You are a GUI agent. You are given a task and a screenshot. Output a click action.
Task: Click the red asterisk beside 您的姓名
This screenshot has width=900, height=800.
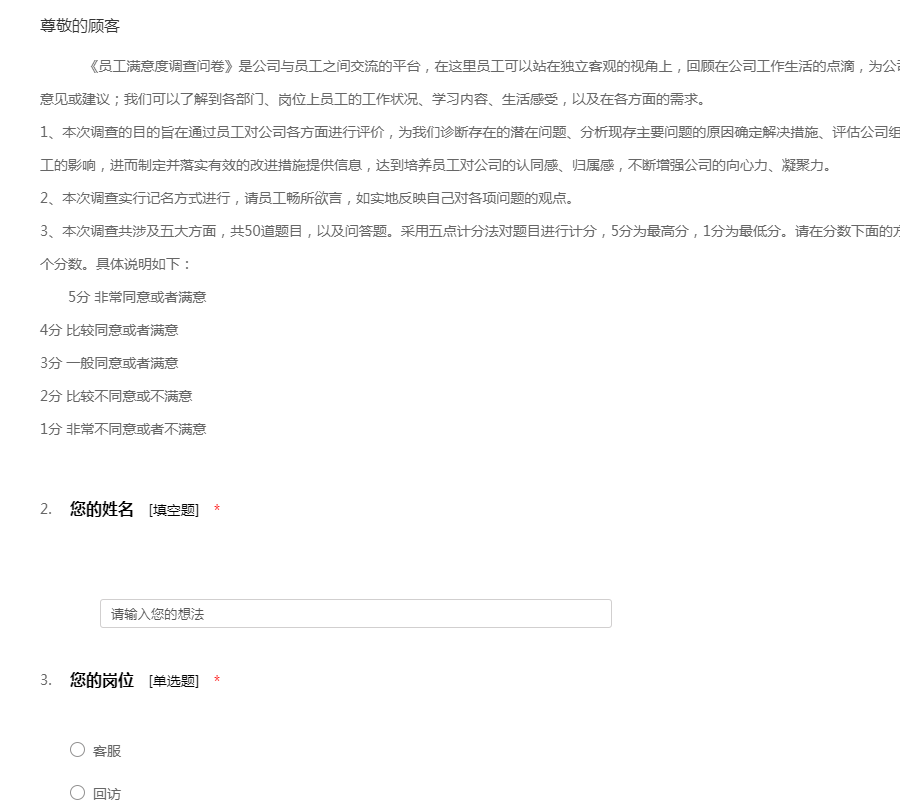(x=217, y=511)
